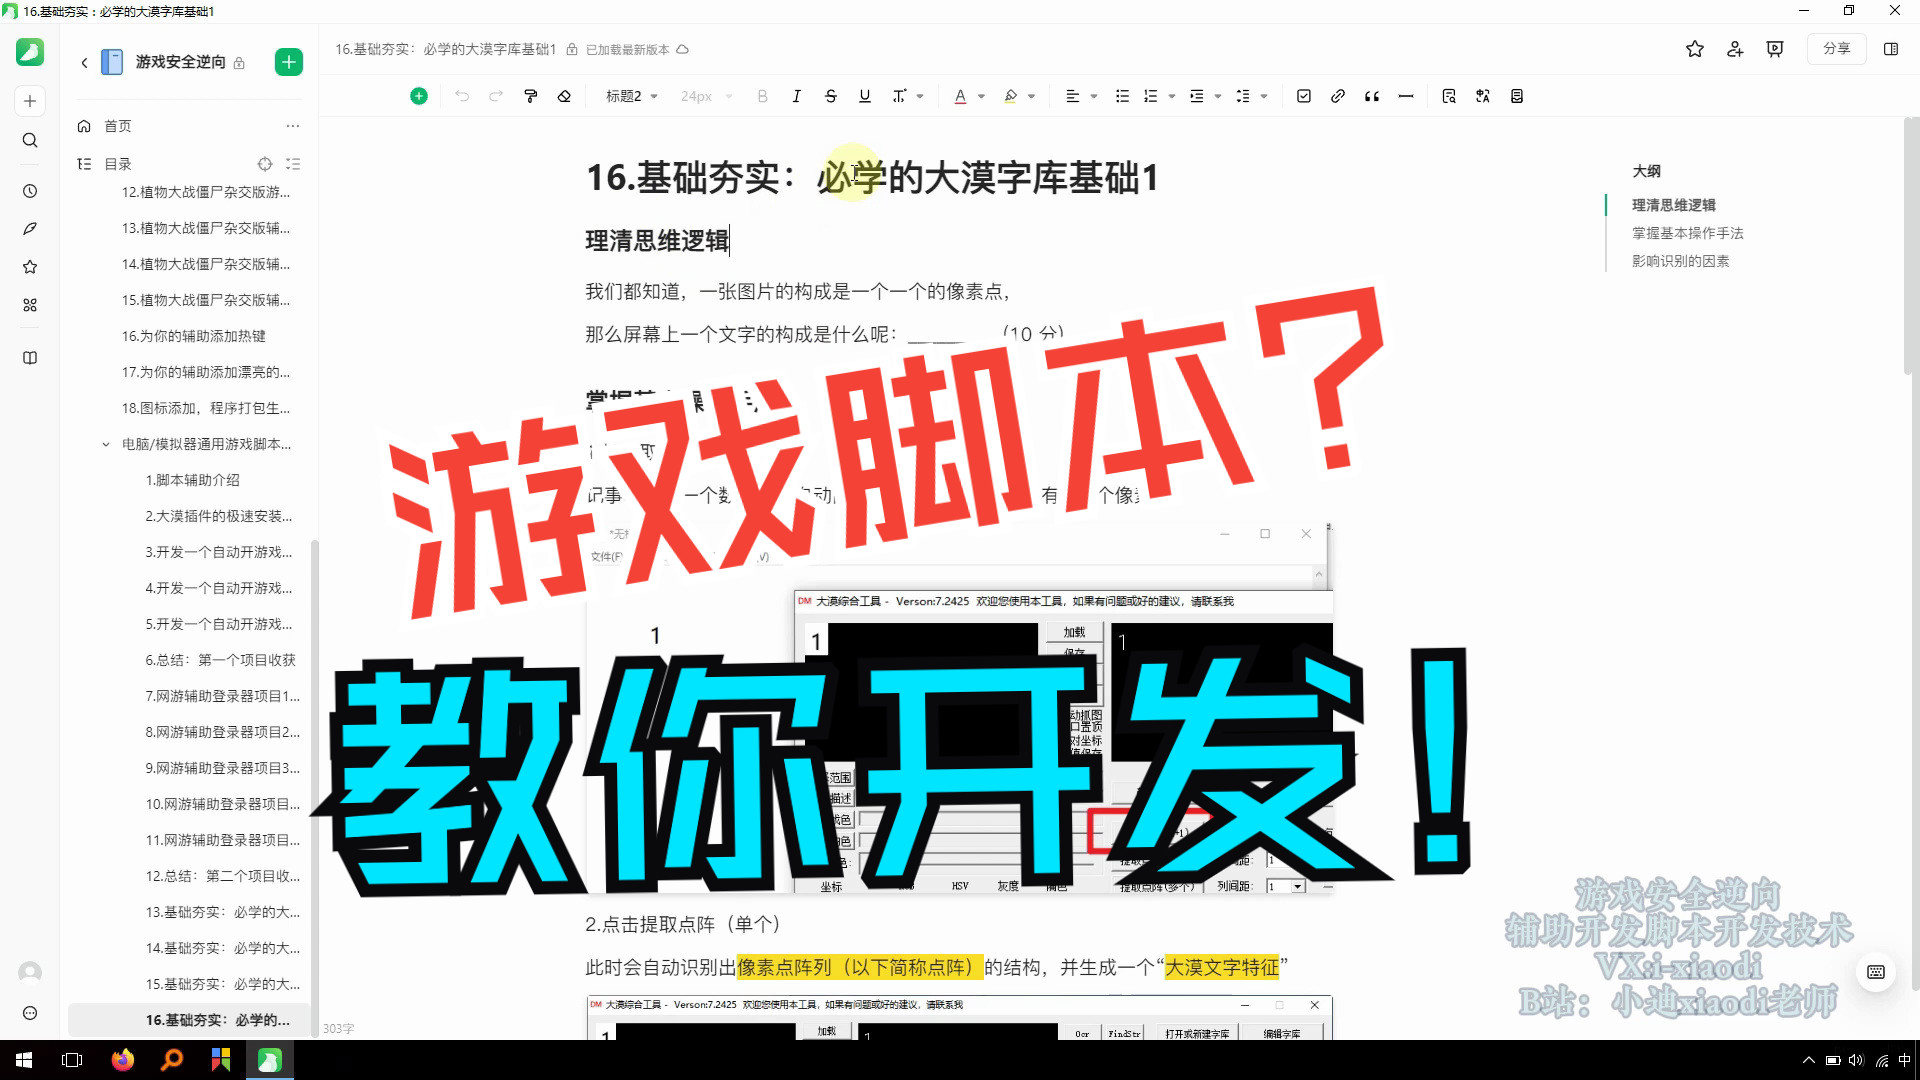The height and width of the screenshot is (1080, 1920).
Task: Jump to outline item 影响识别的因素
Action: (x=1681, y=261)
